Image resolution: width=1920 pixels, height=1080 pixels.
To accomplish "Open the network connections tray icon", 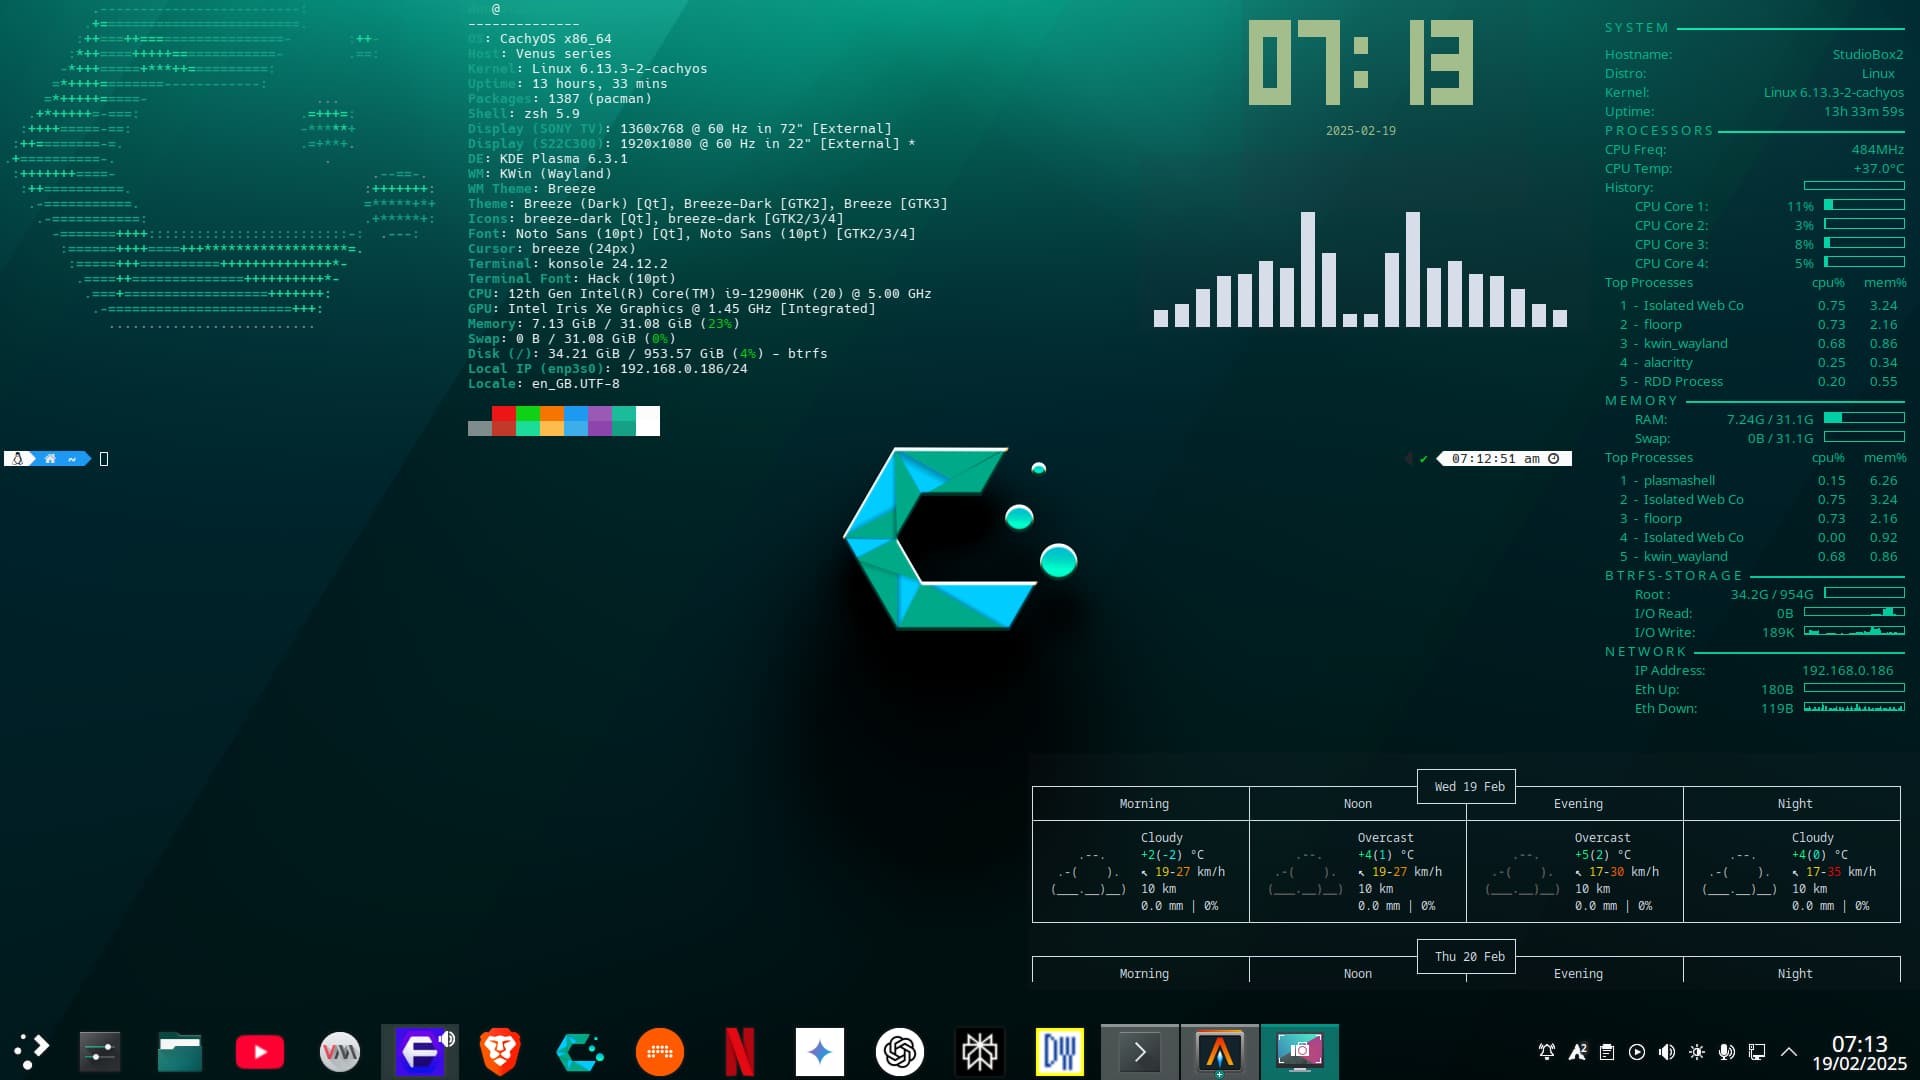I will pos(1757,1052).
